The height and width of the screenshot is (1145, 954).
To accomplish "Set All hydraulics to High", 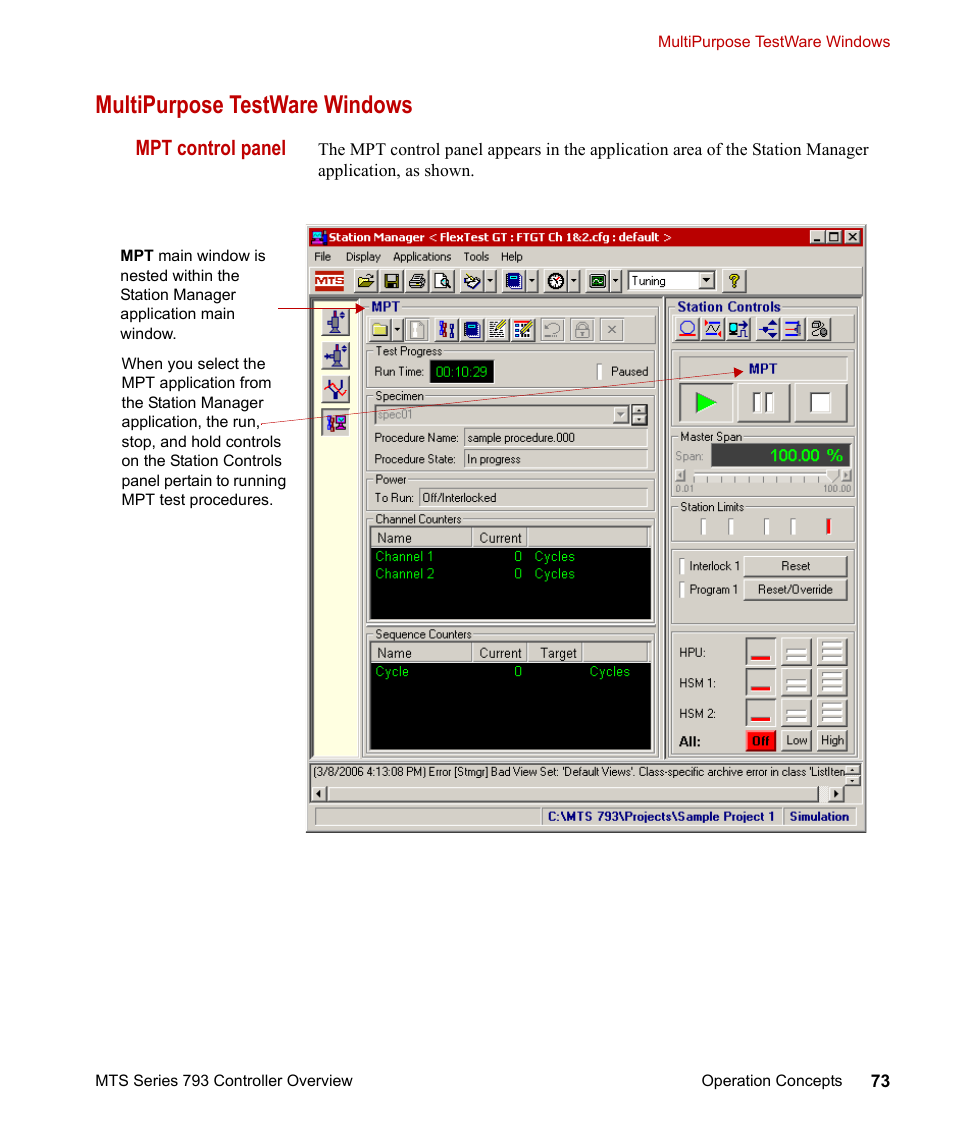I will coord(831,740).
